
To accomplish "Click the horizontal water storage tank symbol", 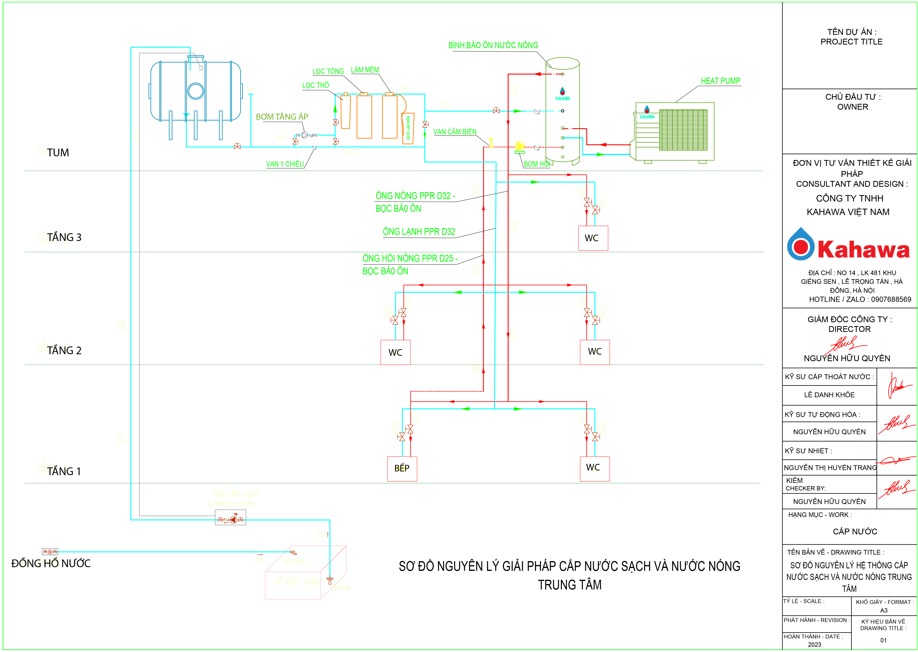I will tap(195, 91).
